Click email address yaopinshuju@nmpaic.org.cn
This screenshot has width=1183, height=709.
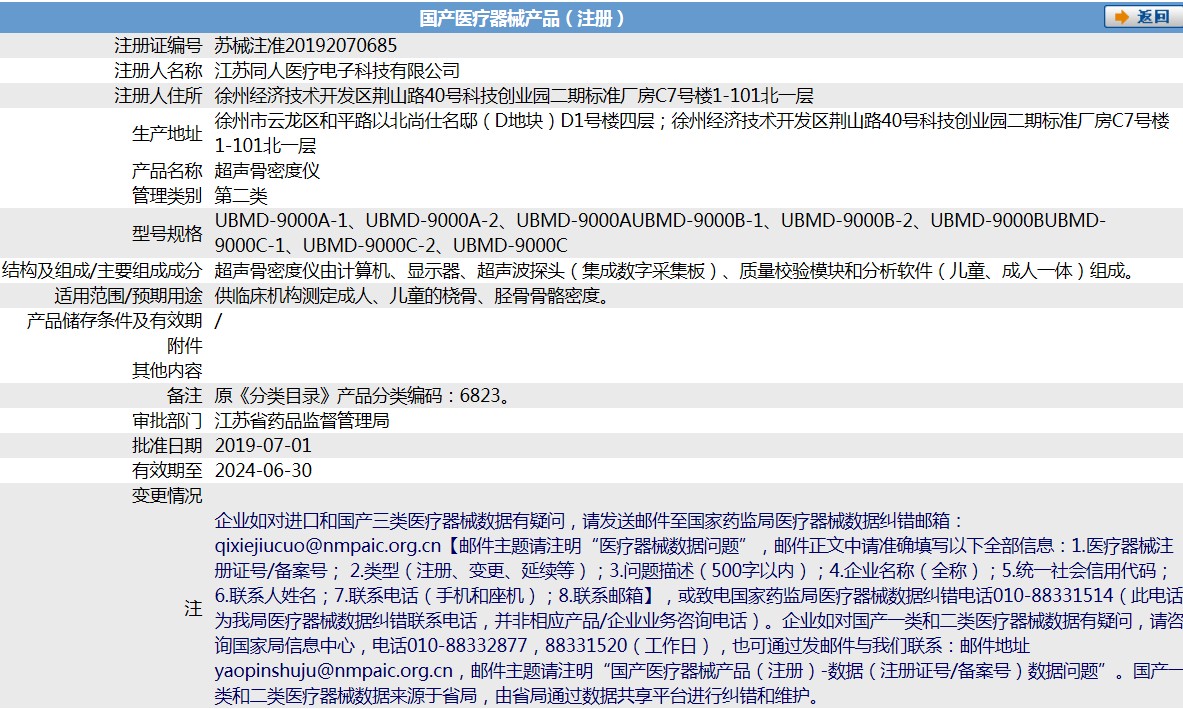pyautogui.click(x=333, y=671)
